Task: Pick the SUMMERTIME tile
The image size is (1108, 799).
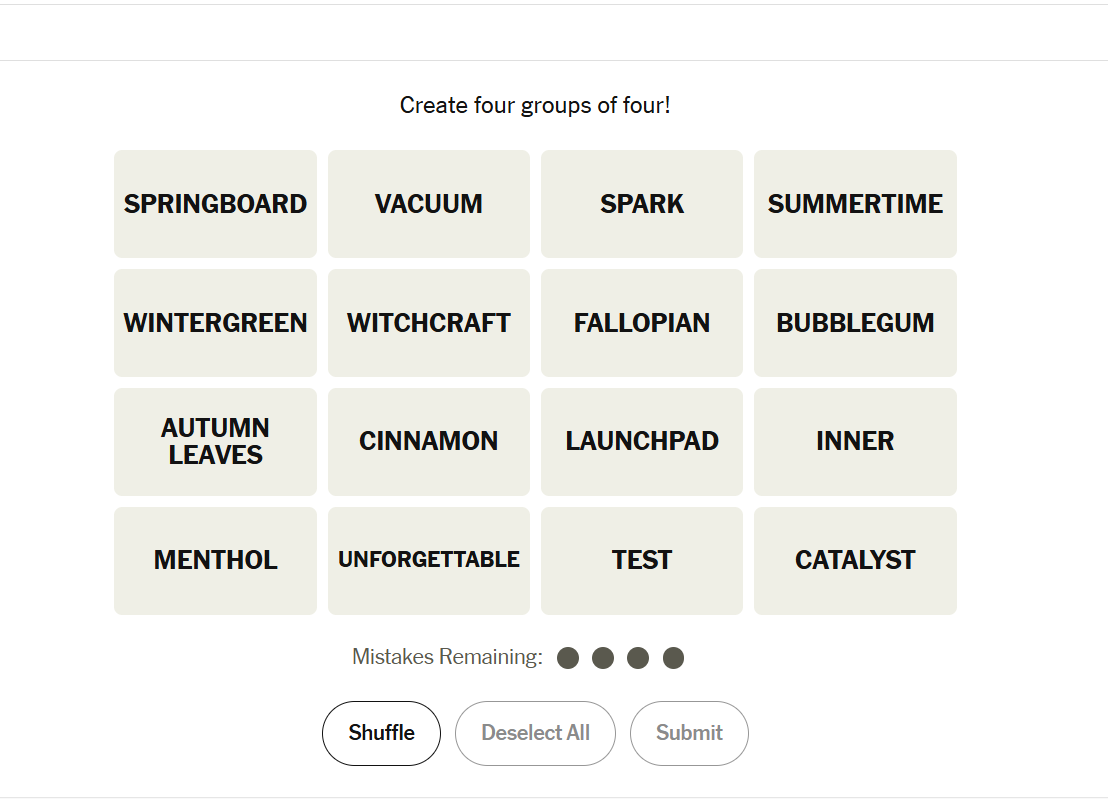Action: click(855, 204)
